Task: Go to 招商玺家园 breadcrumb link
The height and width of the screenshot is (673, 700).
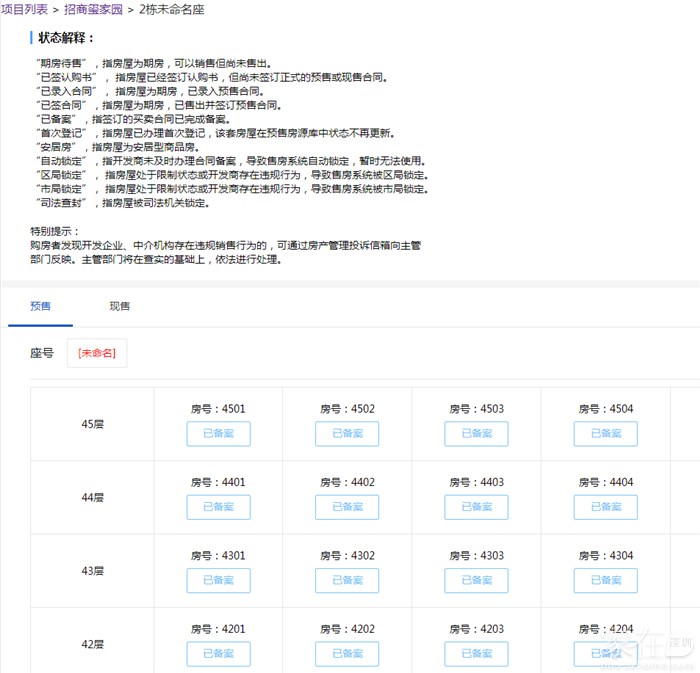Action: [x=92, y=9]
